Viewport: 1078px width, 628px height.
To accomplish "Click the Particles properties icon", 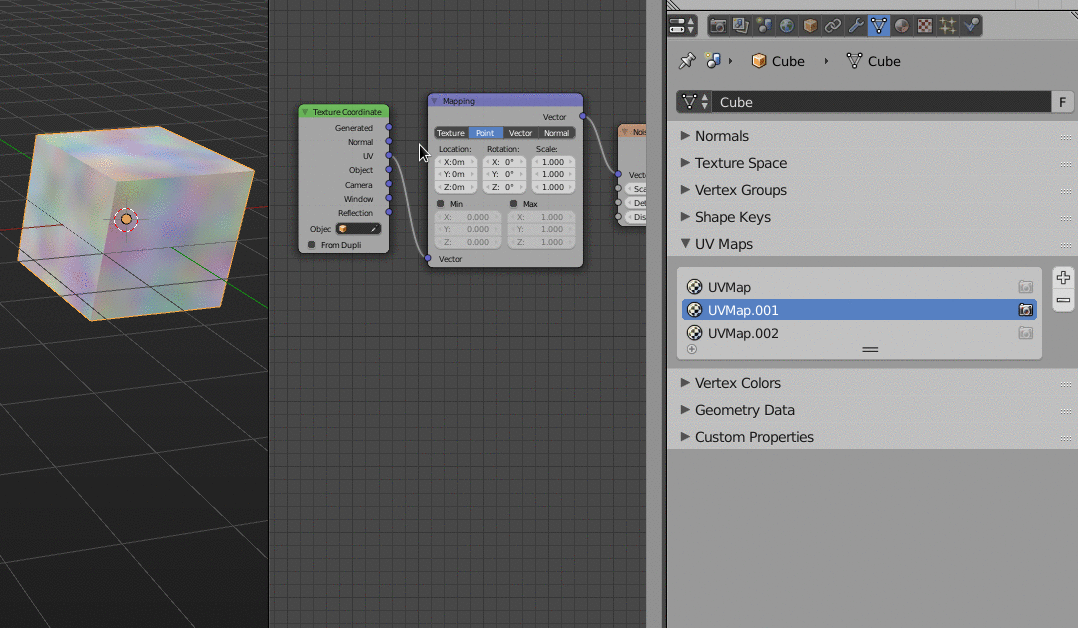I will click(x=947, y=26).
